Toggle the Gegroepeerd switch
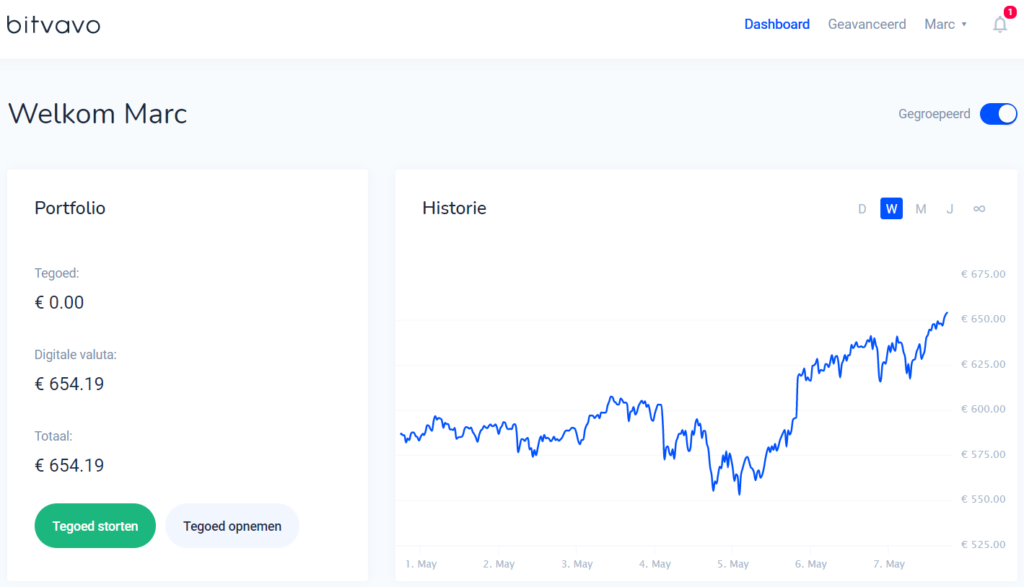 [998, 114]
